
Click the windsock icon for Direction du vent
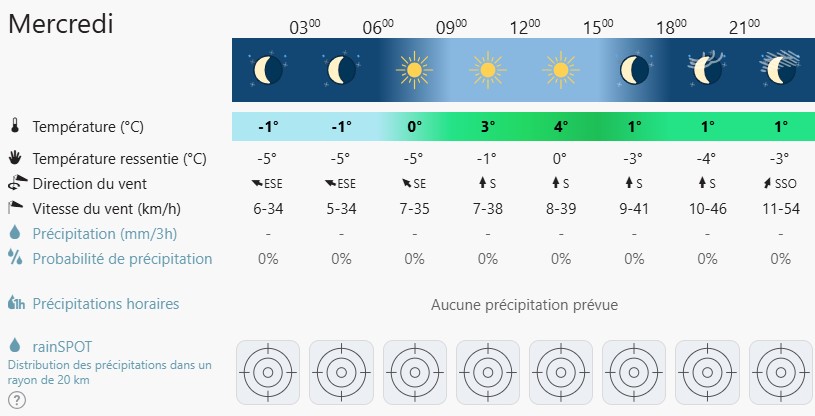tap(17, 183)
